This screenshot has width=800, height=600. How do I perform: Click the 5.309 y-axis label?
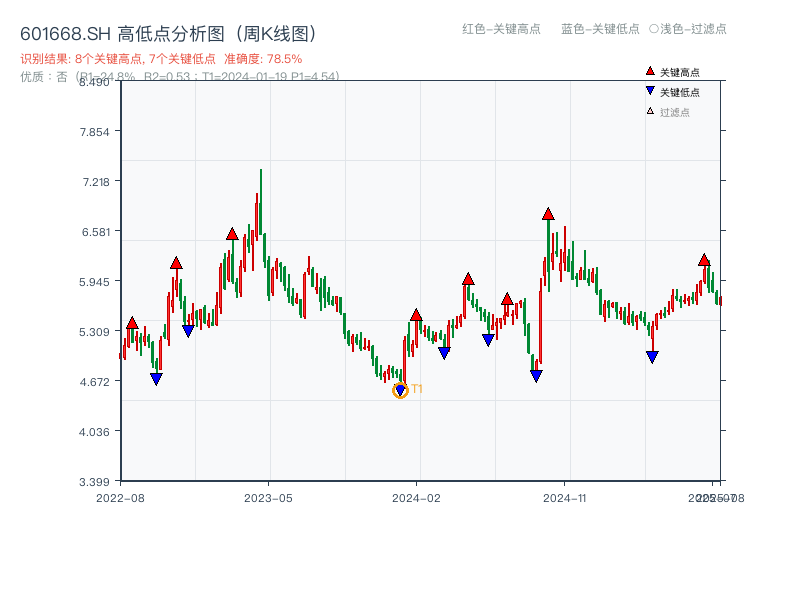[x=94, y=332]
